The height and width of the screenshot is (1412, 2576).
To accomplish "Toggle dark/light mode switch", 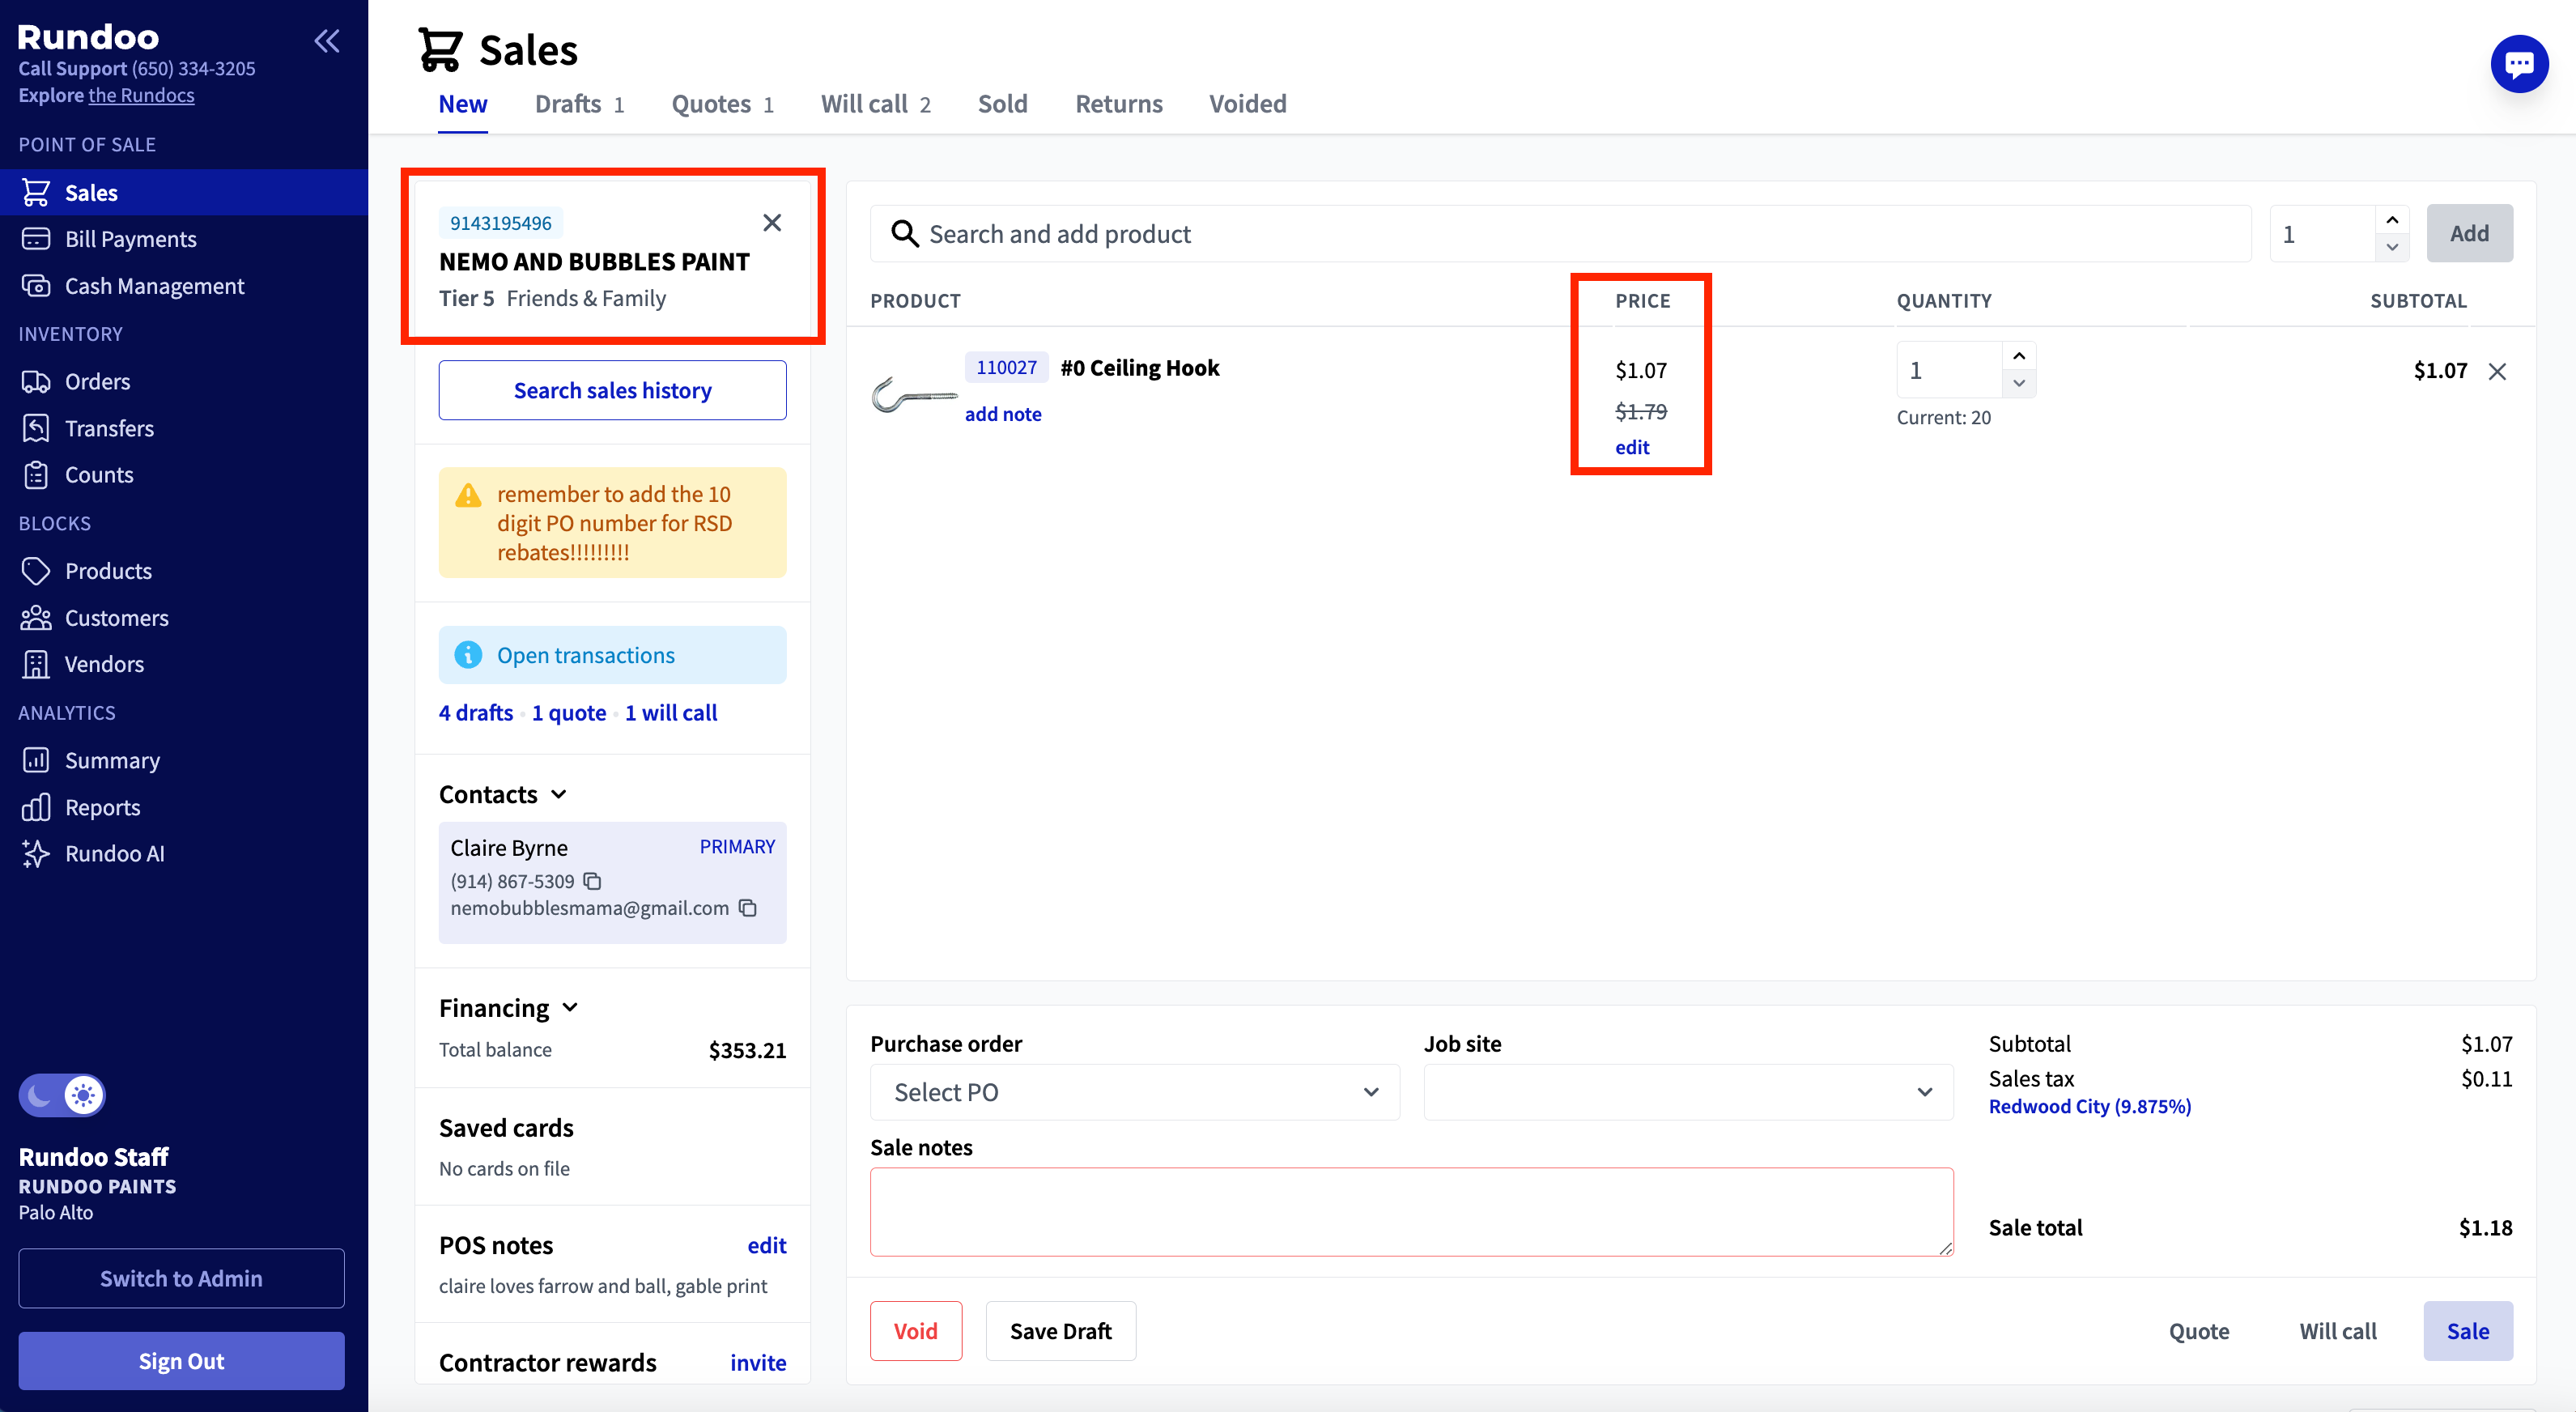I will (62, 1096).
